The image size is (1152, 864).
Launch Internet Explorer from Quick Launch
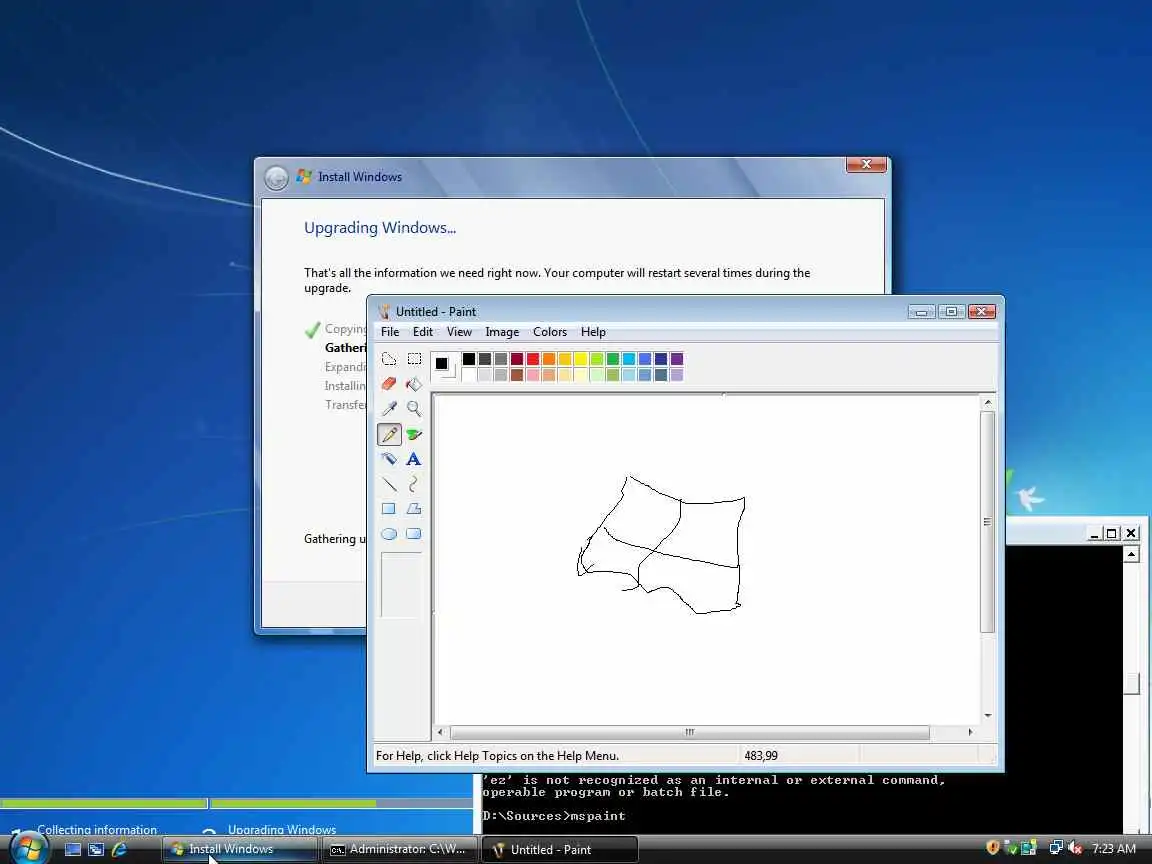coord(119,849)
